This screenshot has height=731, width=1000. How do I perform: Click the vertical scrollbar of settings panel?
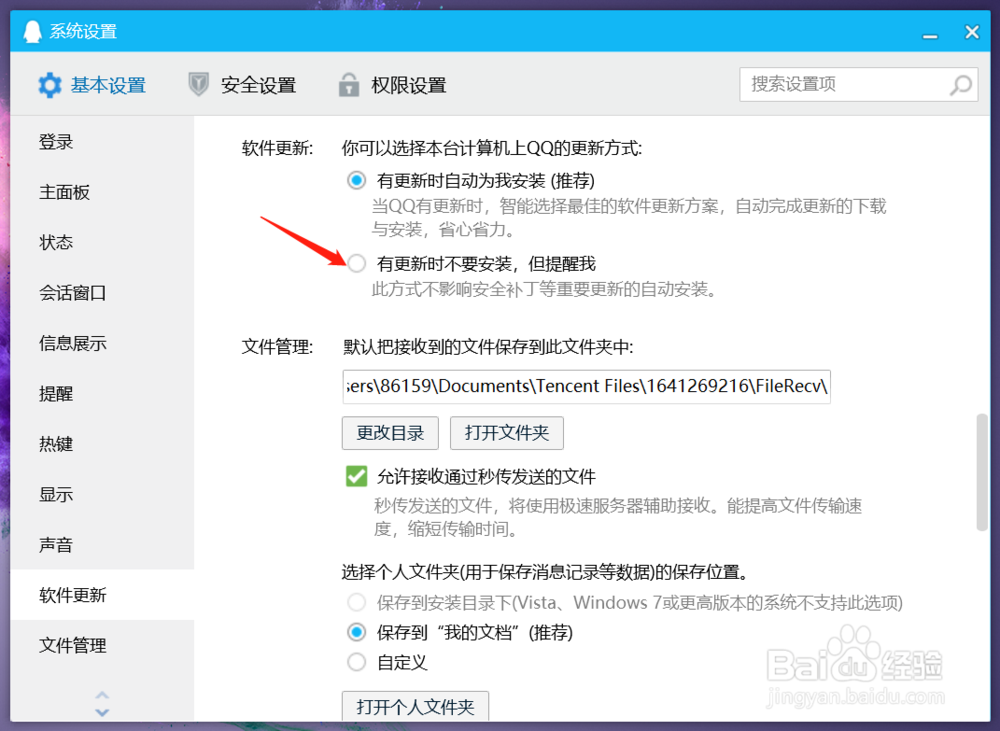point(982,472)
